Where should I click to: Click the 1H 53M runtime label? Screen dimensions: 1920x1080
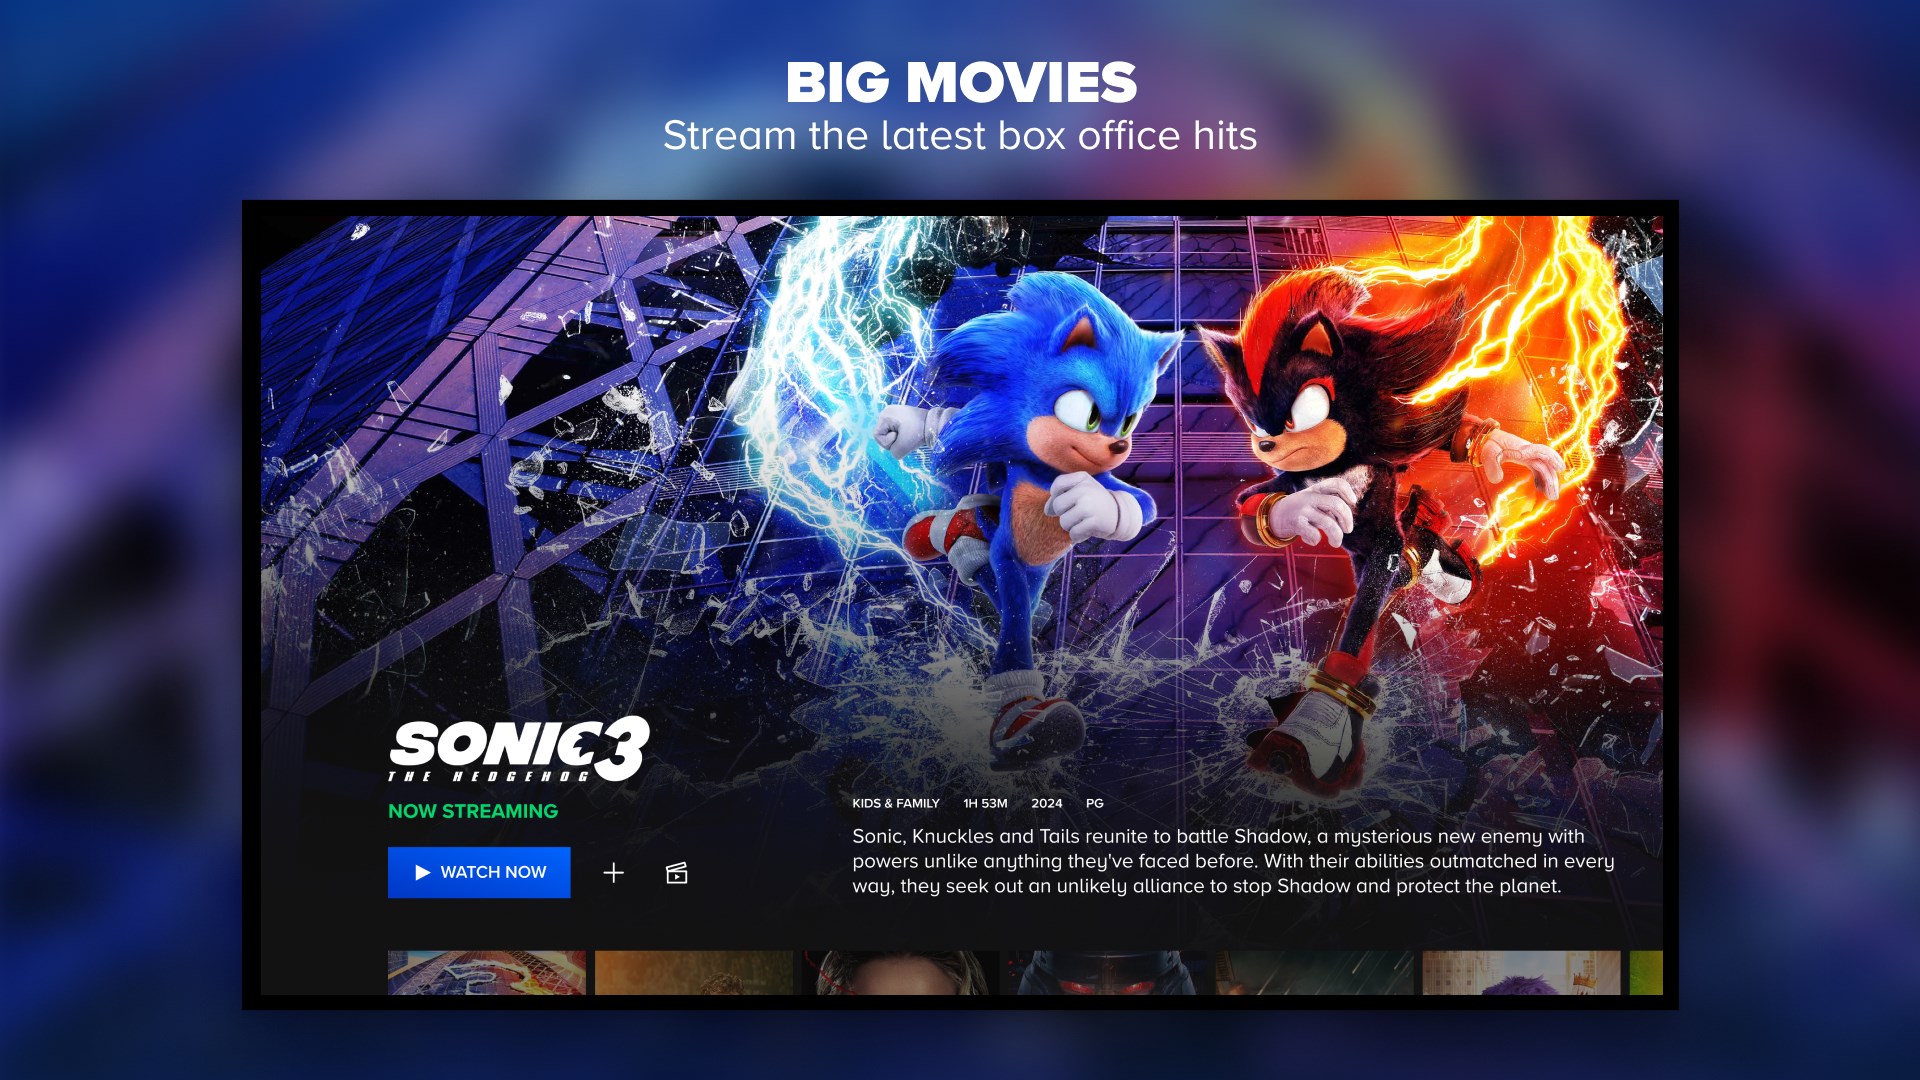[x=985, y=803]
